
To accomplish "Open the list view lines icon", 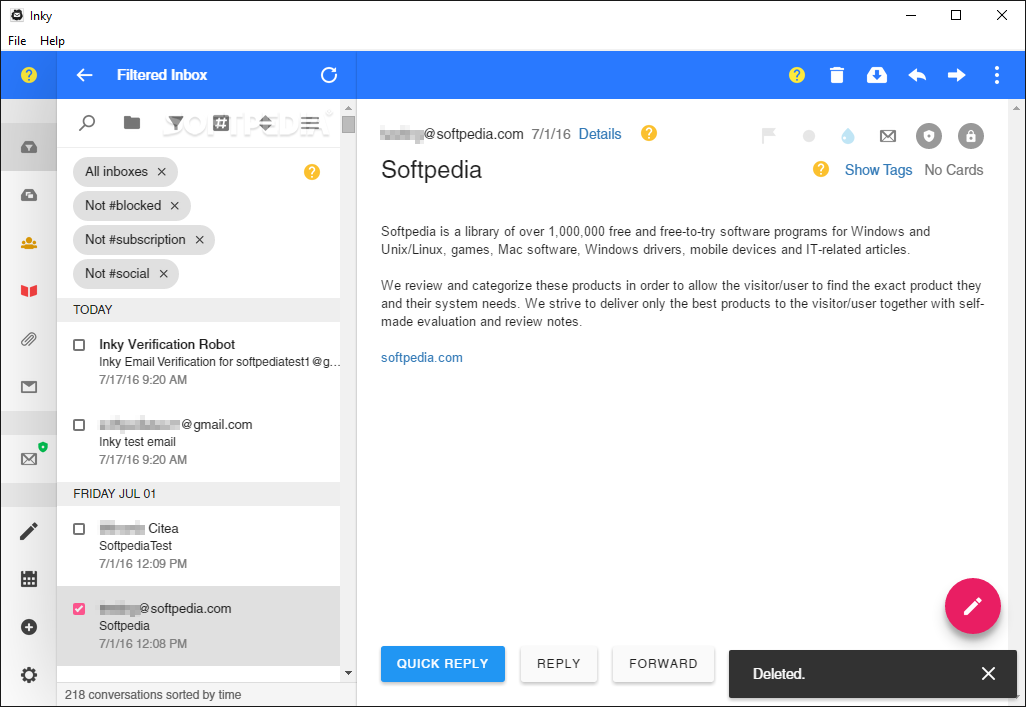I will click(x=310, y=122).
